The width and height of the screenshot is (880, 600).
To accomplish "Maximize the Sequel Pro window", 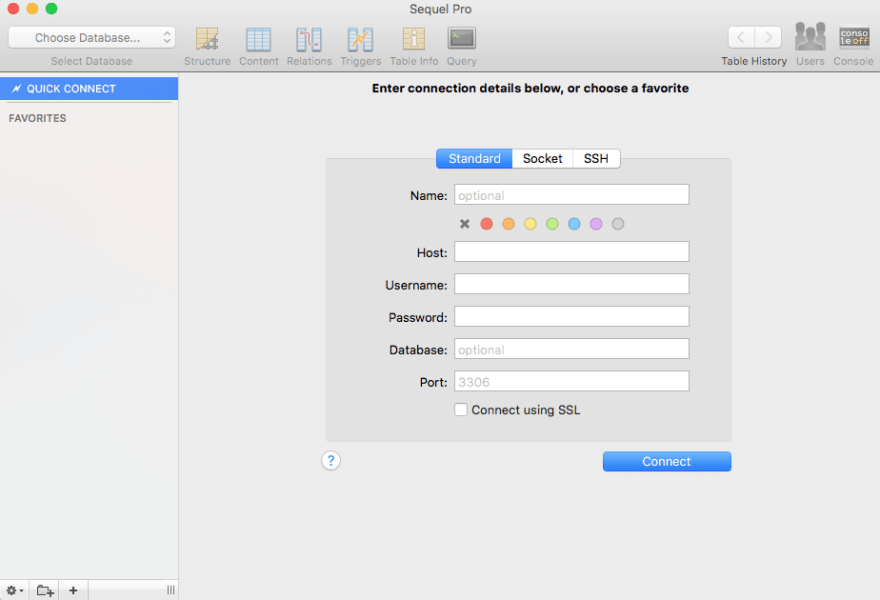I will pos(51,8).
